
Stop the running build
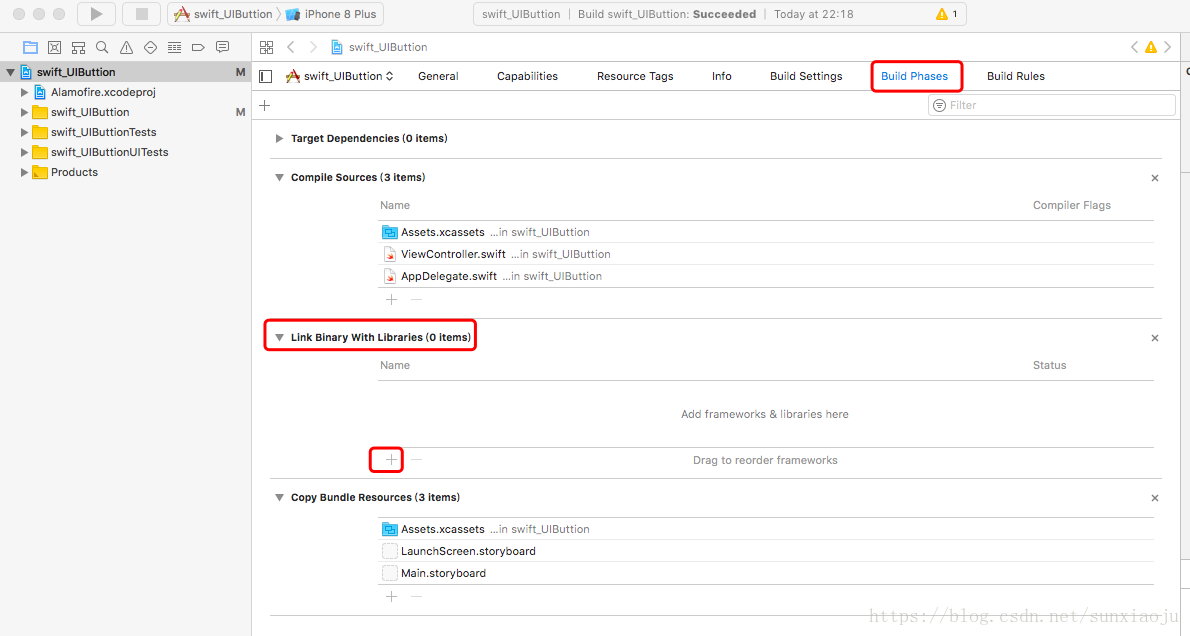tap(141, 14)
